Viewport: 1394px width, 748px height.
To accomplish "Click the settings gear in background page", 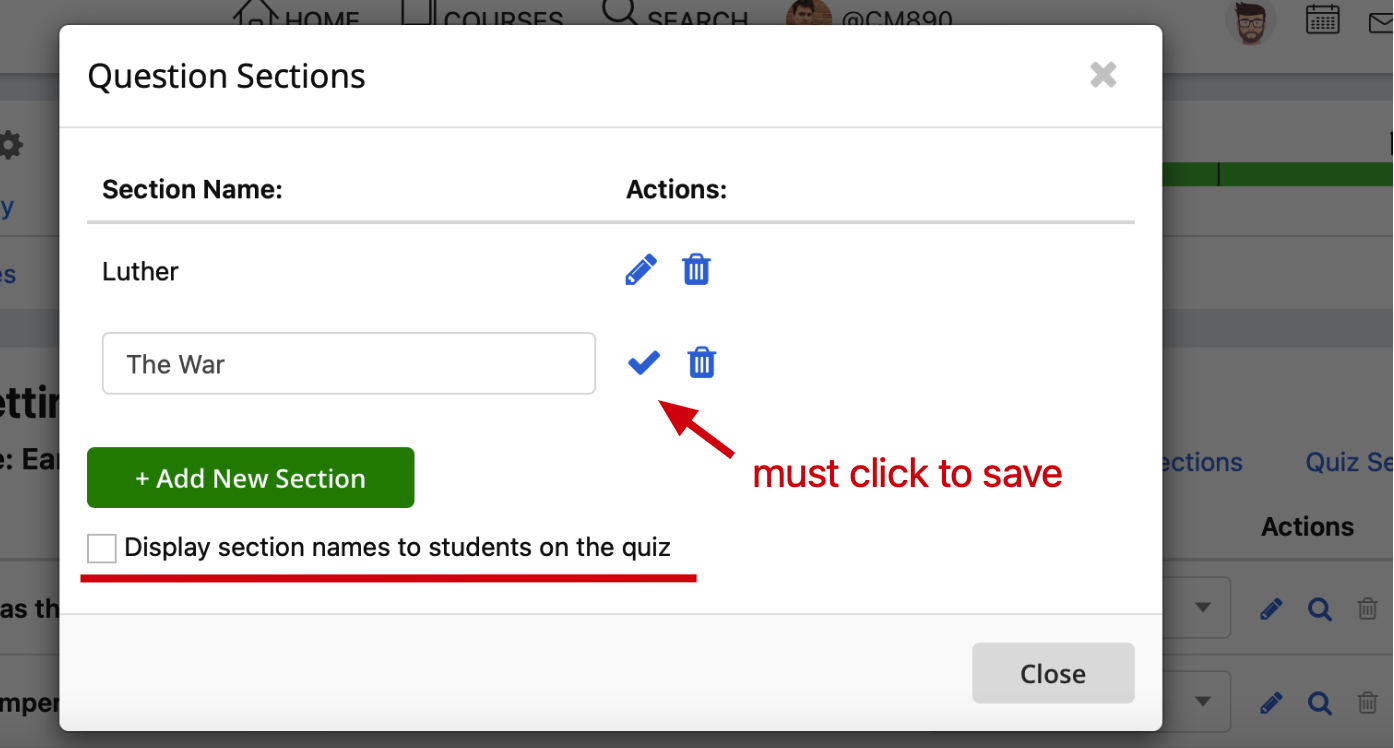I will pyautogui.click(x=10, y=145).
